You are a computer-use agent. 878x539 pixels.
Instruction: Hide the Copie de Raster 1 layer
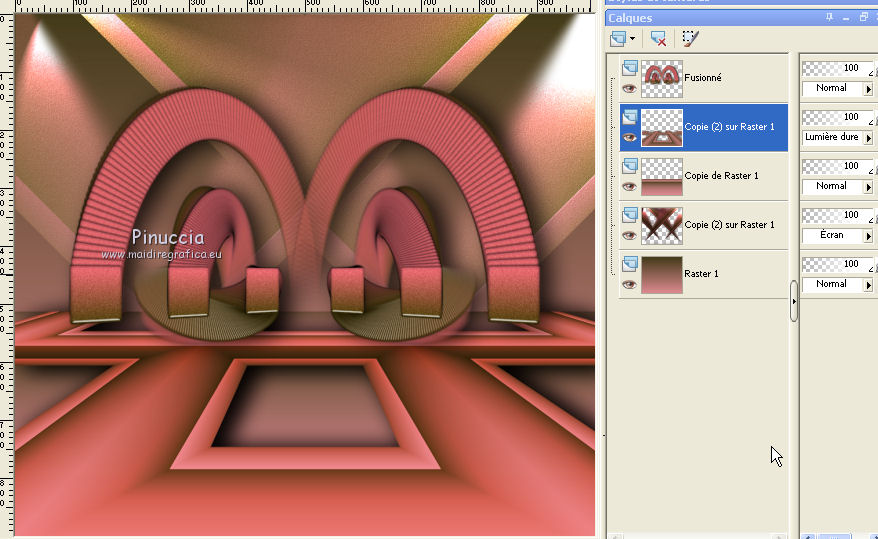click(629, 186)
